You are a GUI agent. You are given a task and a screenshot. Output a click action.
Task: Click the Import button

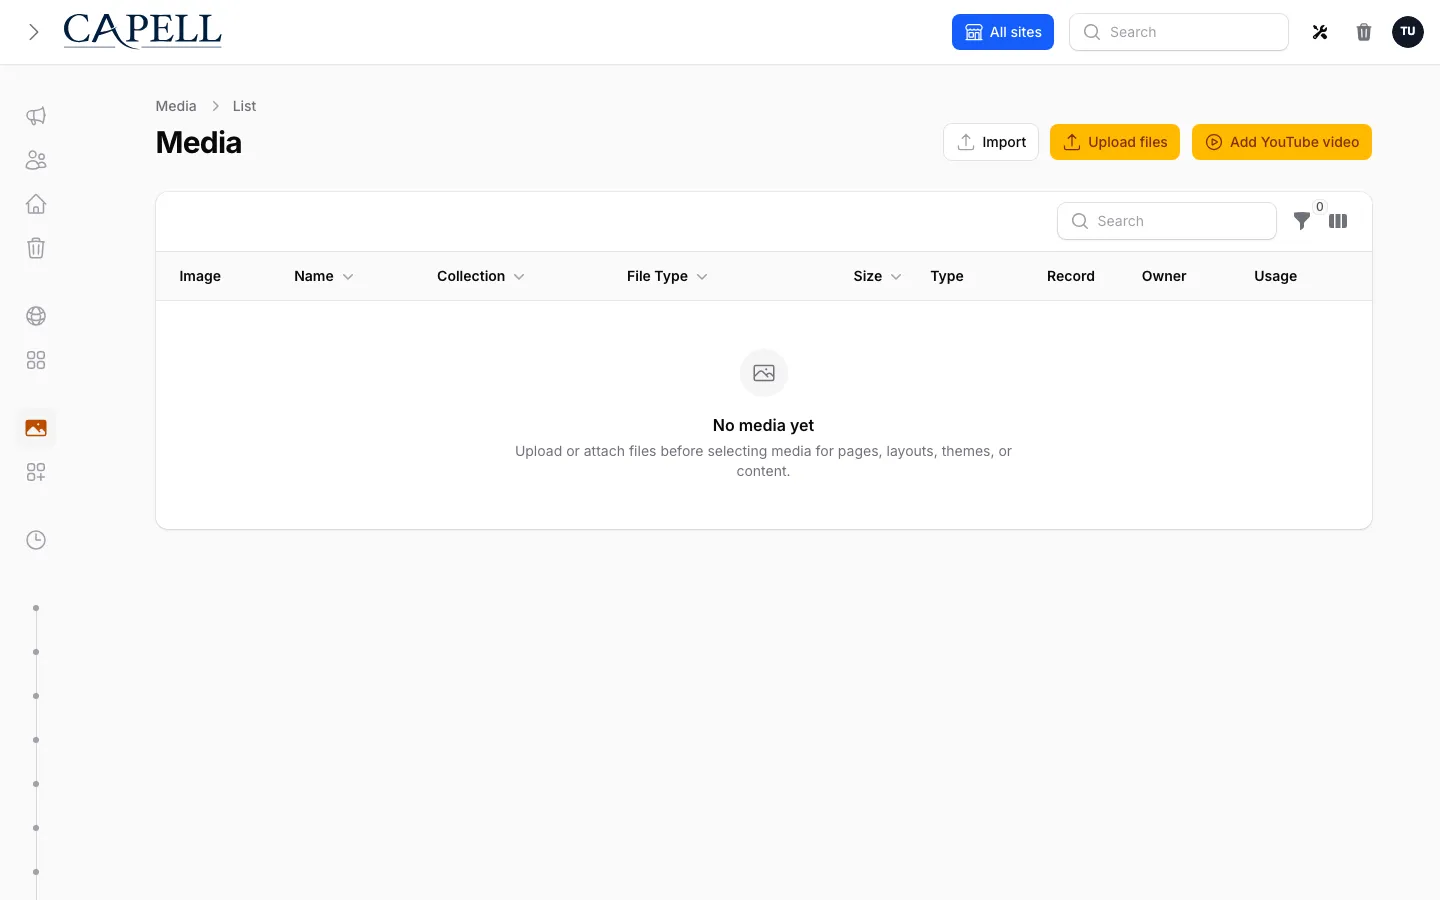point(991,142)
